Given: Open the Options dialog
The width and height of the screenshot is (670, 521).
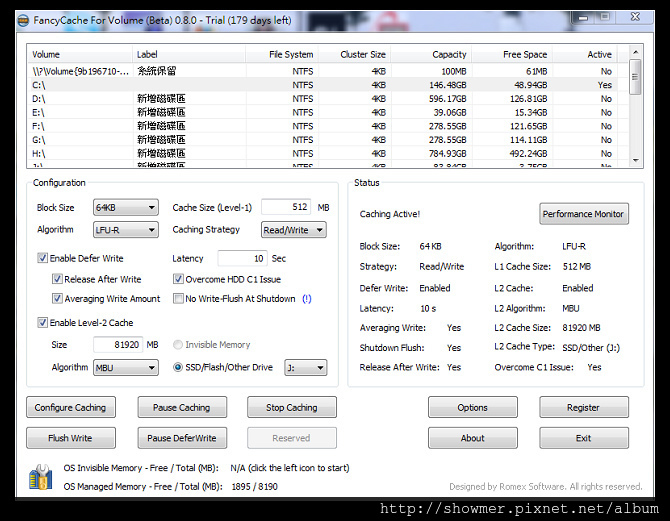Looking at the screenshot, I should click(473, 407).
